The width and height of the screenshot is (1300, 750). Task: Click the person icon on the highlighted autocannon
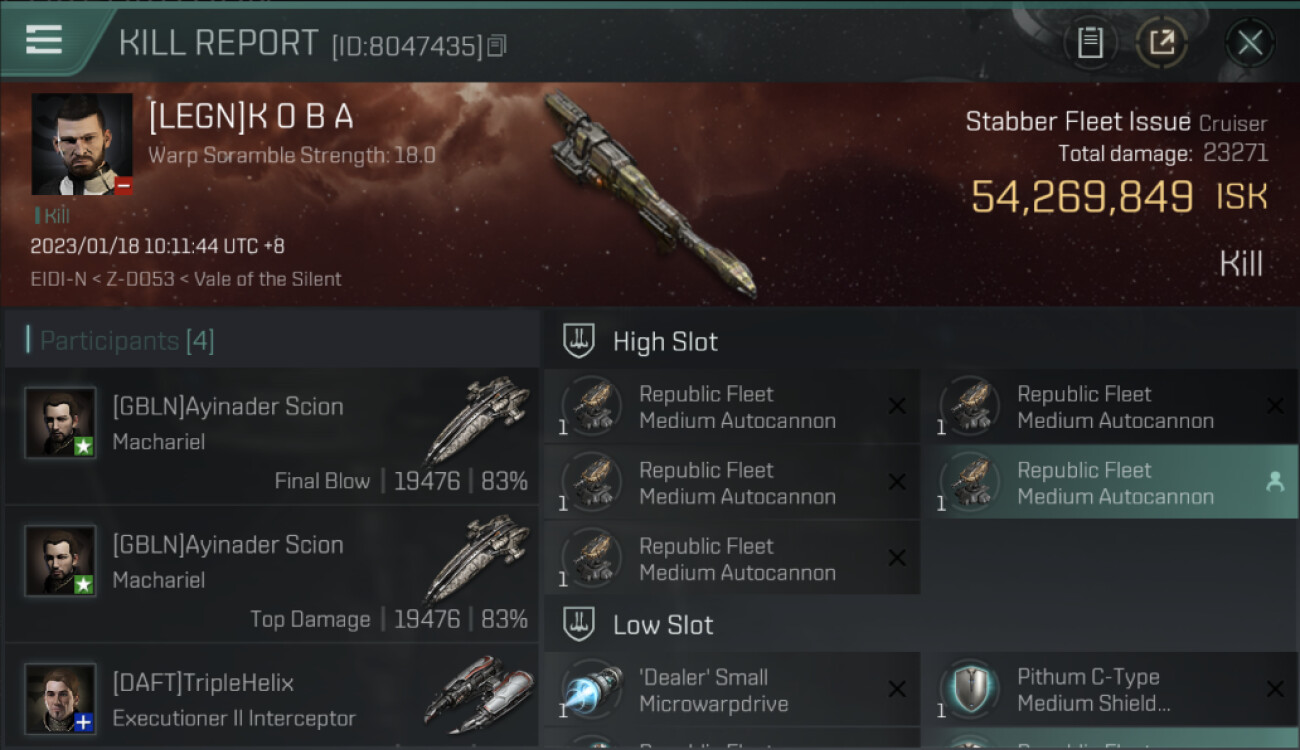click(x=1274, y=482)
